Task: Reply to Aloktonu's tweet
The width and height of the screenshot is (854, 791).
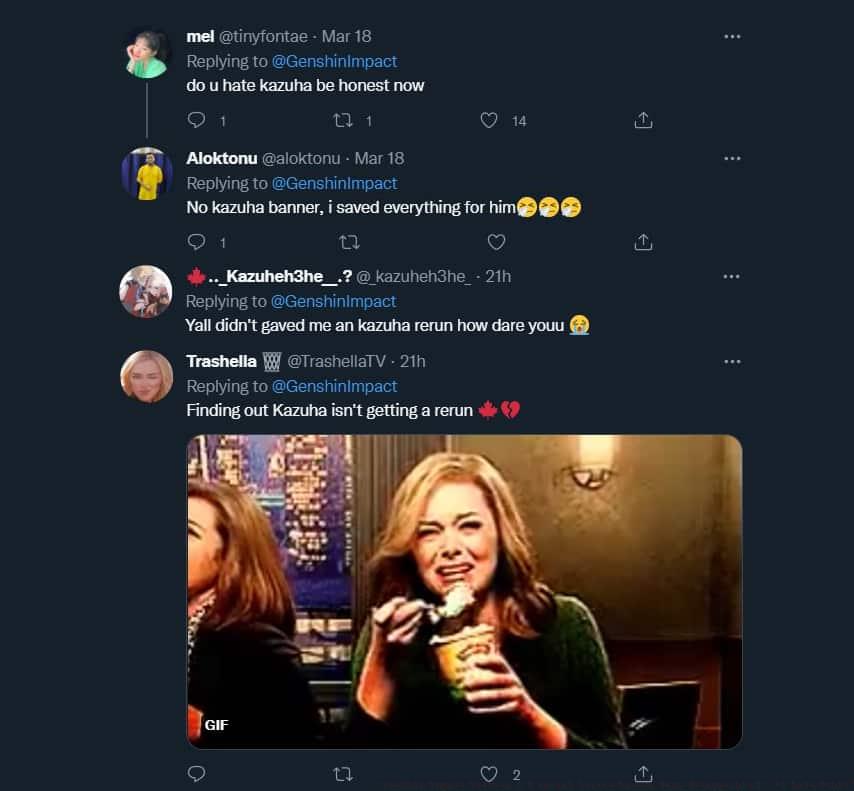Action: click(197, 242)
